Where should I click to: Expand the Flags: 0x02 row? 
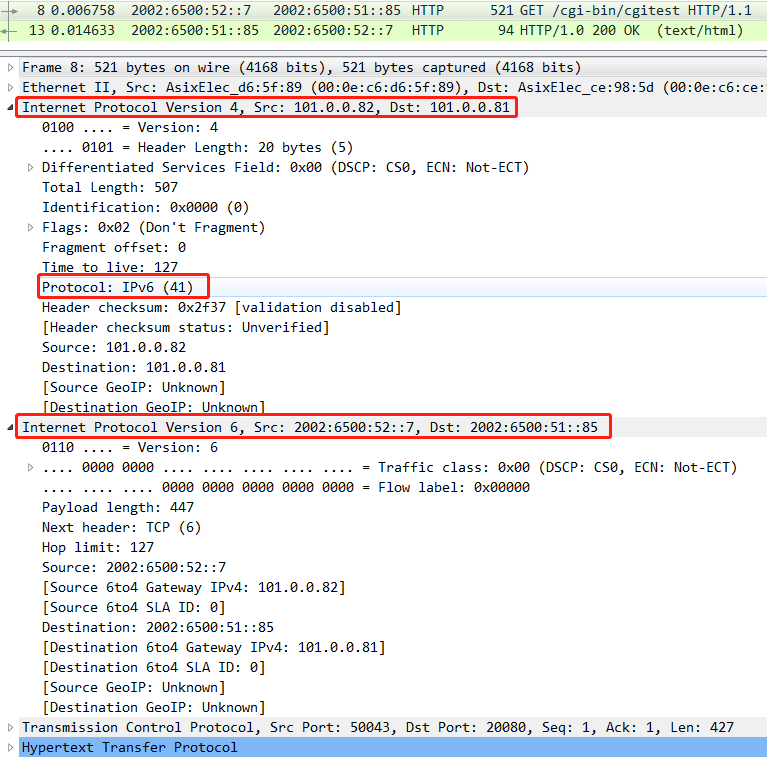(x=31, y=228)
